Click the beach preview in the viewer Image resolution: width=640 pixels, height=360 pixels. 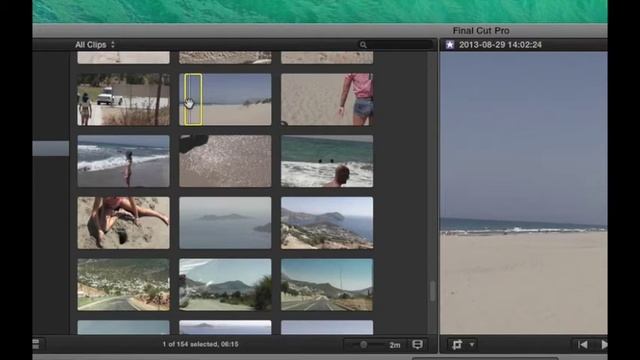click(524, 193)
